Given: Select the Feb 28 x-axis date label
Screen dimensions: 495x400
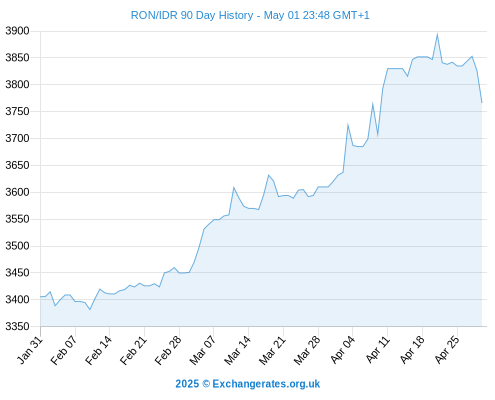Looking at the screenshot, I should click(x=169, y=350).
